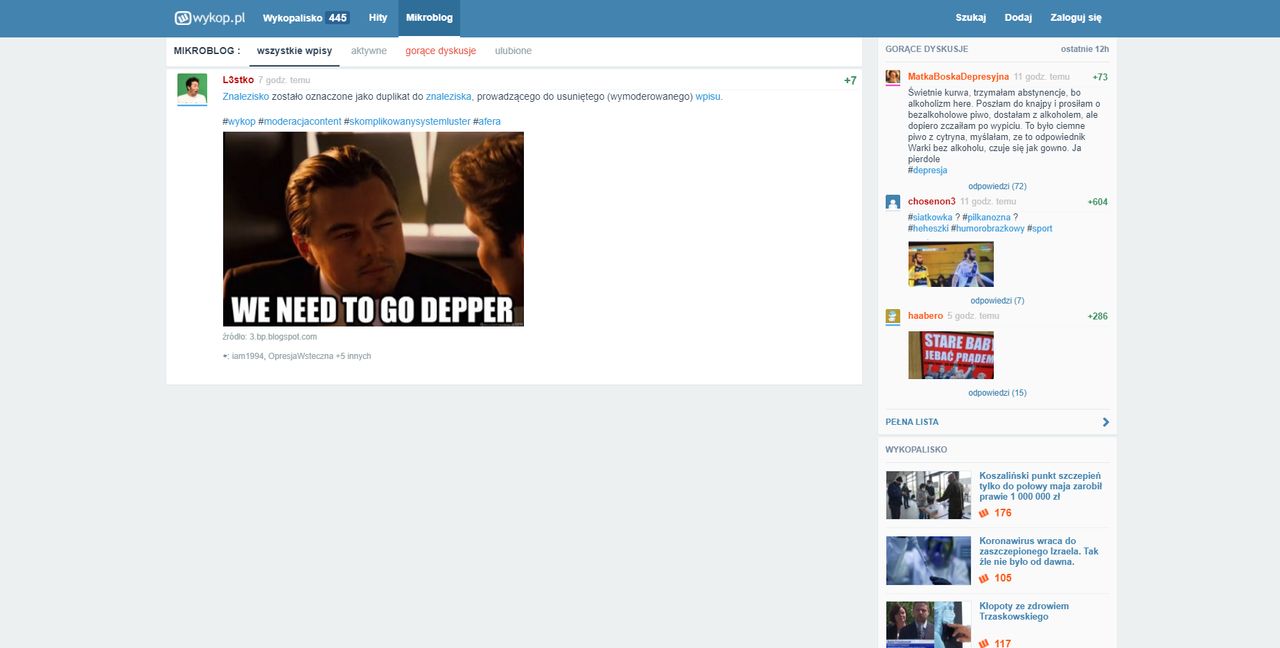Click the orange wykop icon beside 176
The height and width of the screenshot is (648, 1280).
(x=984, y=513)
